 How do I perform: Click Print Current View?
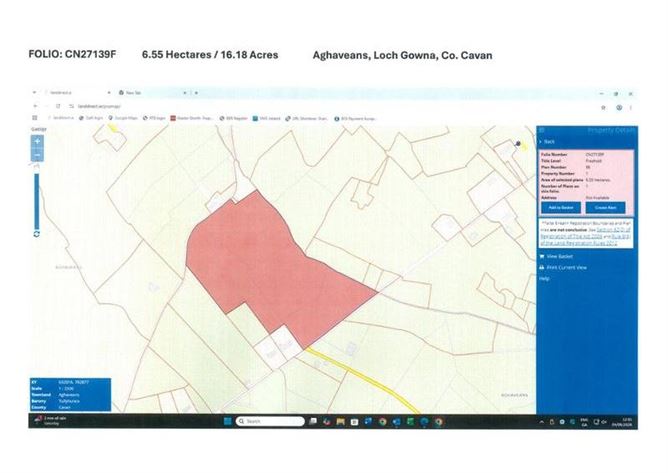point(563,268)
